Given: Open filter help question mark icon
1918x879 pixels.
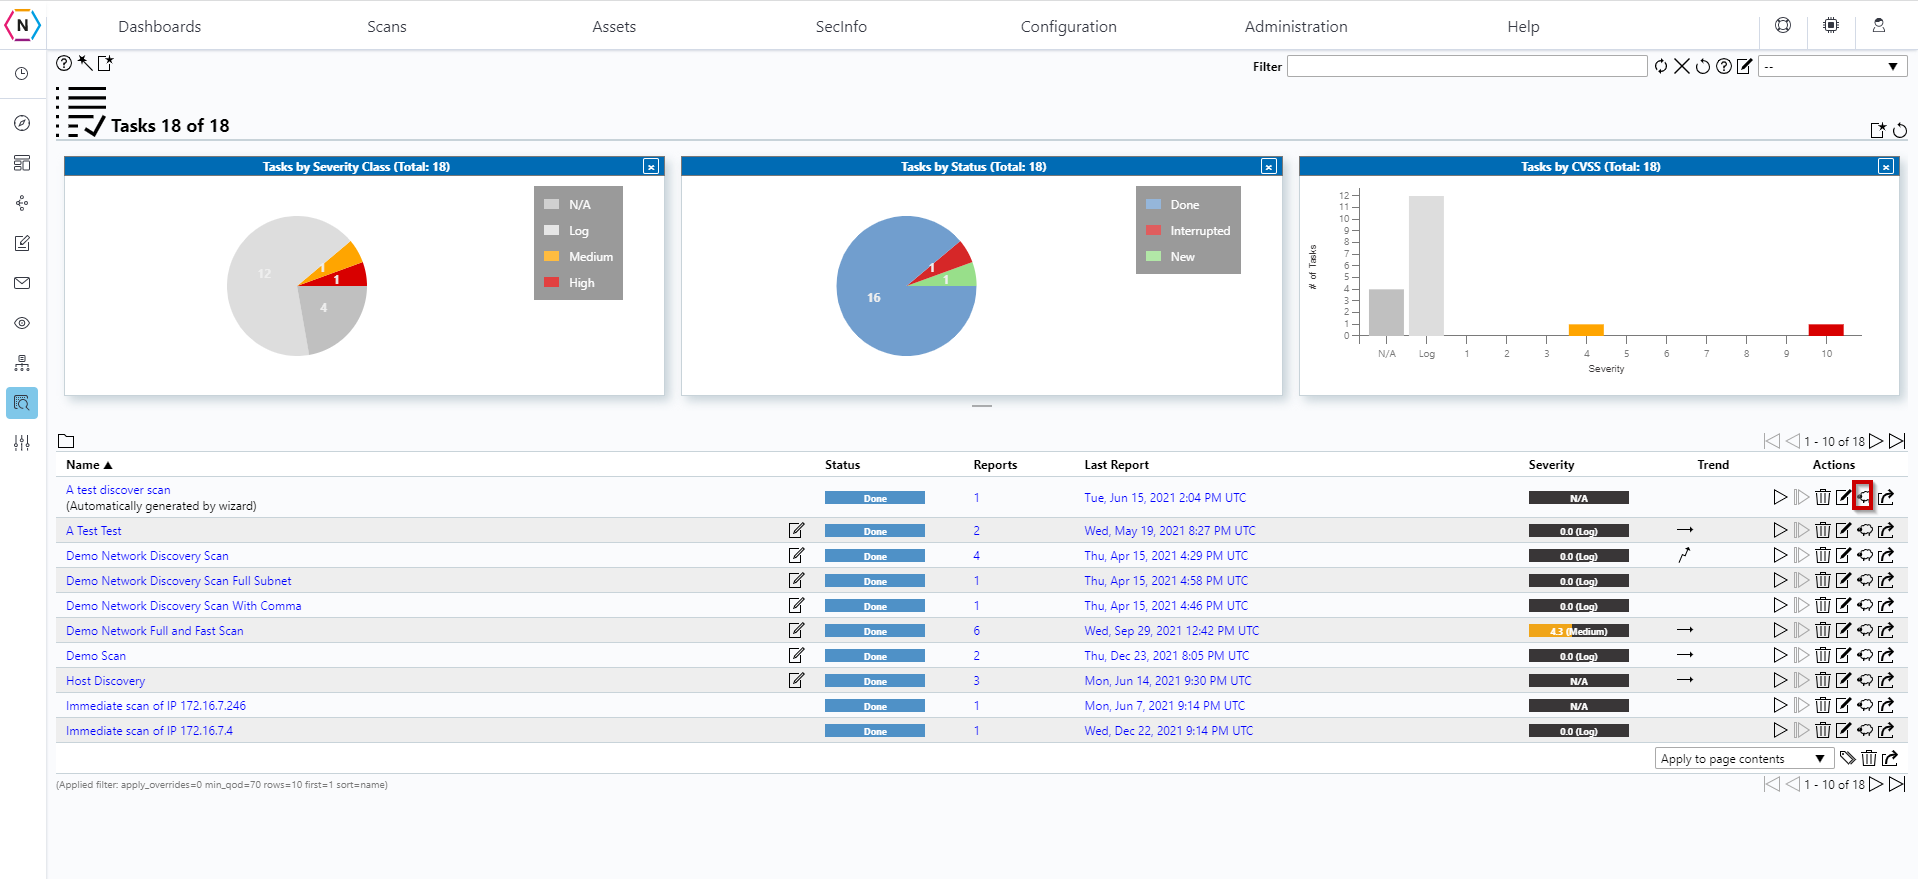Looking at the screenshot, I should [x=1724, y=66].
